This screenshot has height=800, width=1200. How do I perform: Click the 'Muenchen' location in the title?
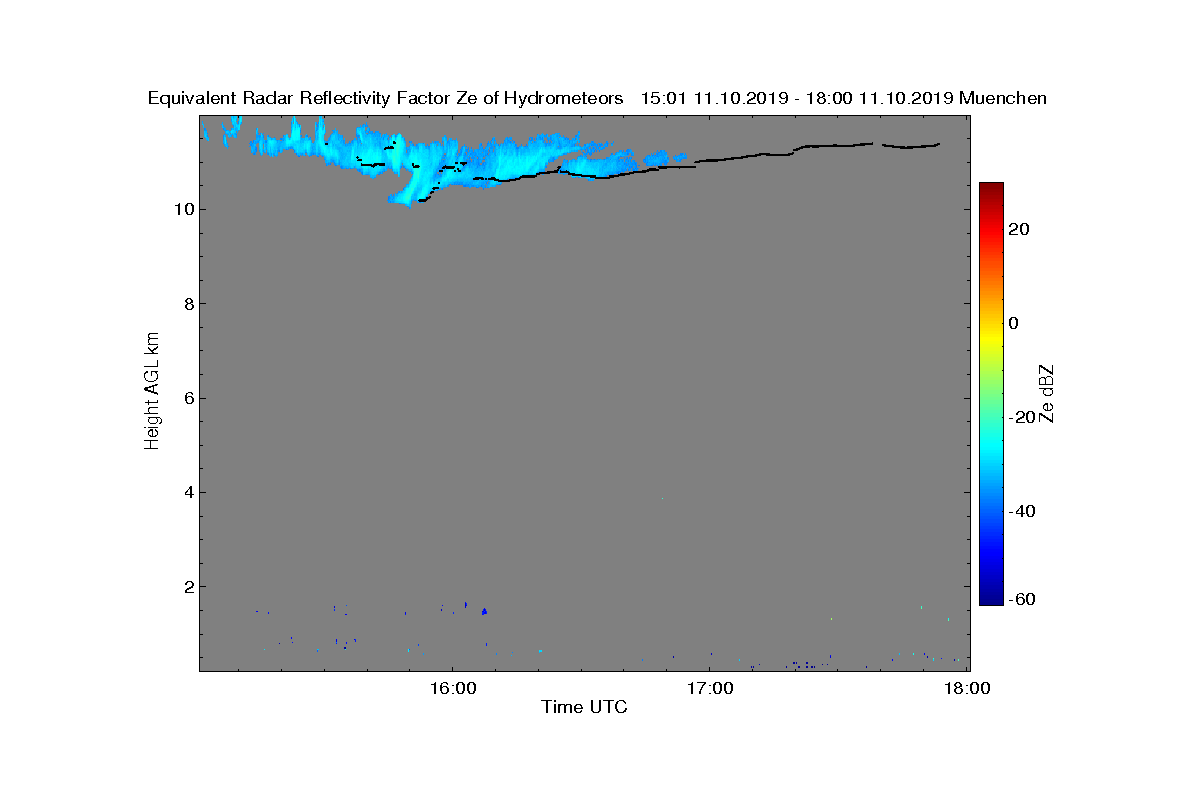coord(1003,99)
